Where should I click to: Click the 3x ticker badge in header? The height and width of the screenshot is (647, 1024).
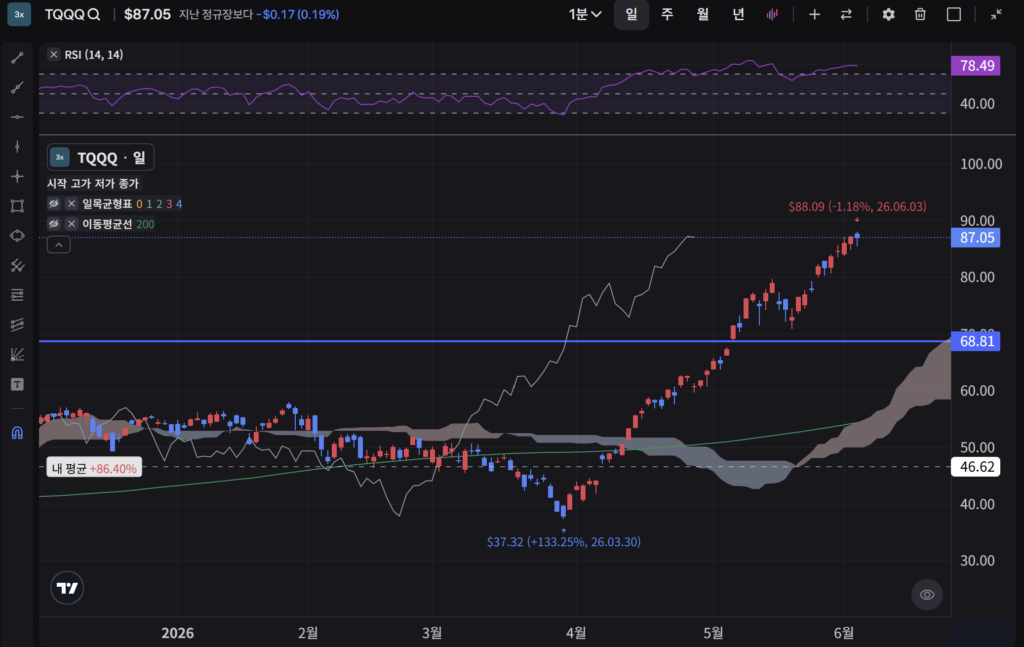point(19,14)
